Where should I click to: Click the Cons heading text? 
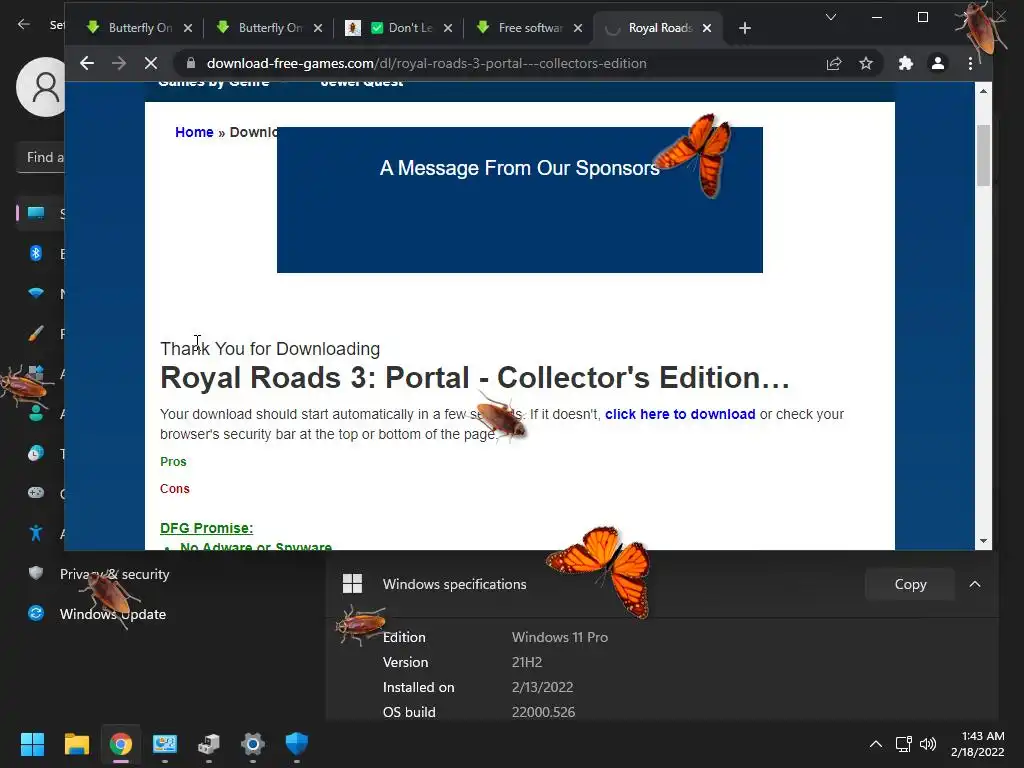tap(175, 488)
